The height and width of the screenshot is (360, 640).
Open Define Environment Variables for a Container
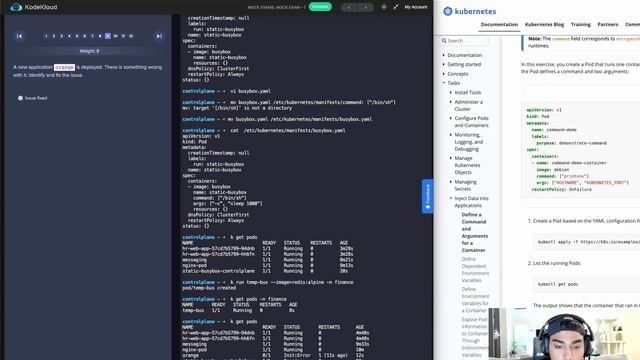475,300
